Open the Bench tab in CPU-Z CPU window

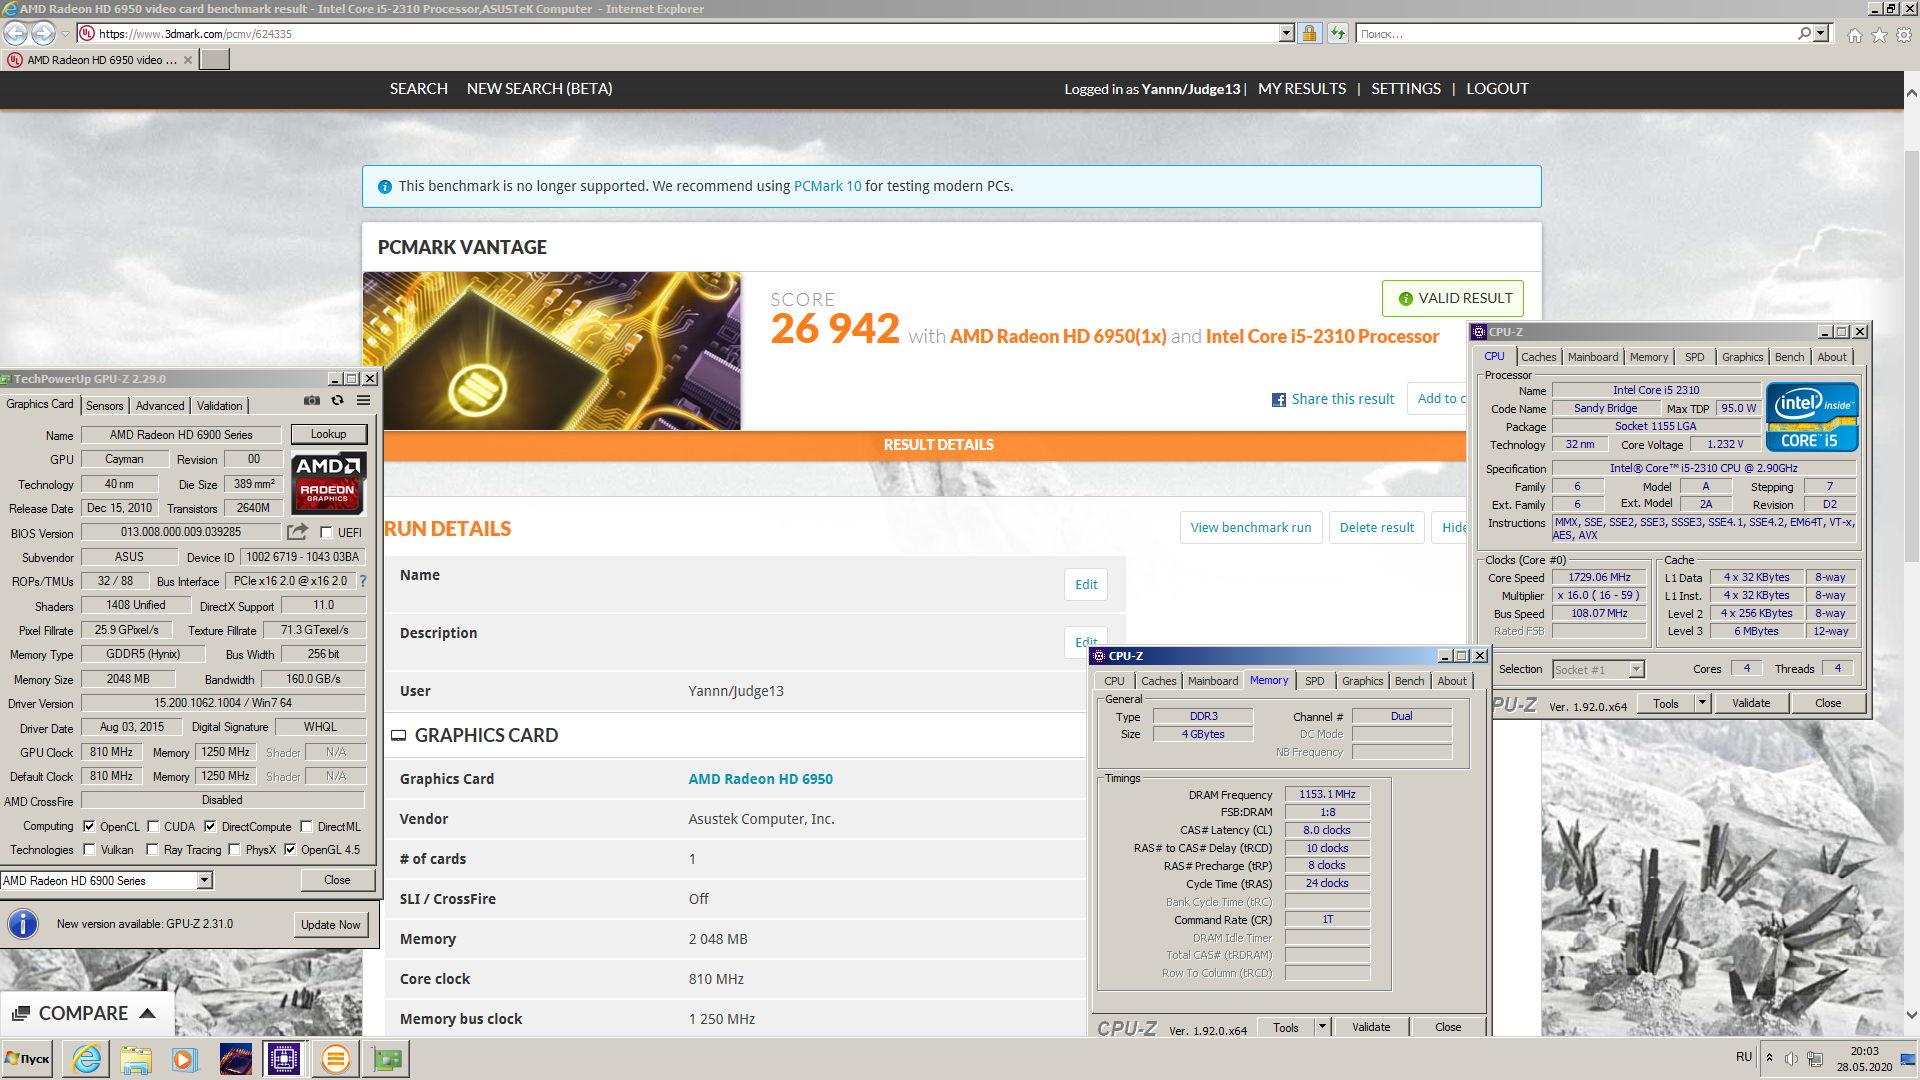[1789, 357]
